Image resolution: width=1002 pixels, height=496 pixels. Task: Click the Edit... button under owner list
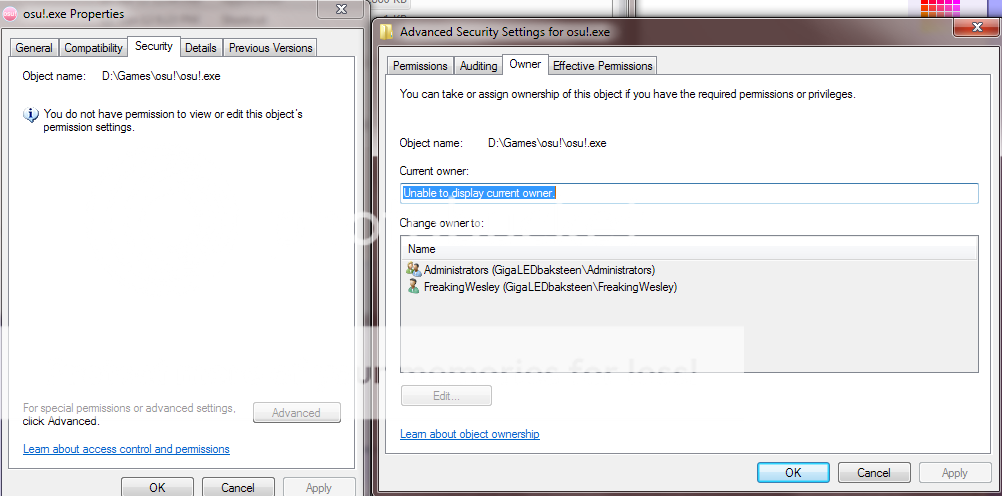pos(446,396)
